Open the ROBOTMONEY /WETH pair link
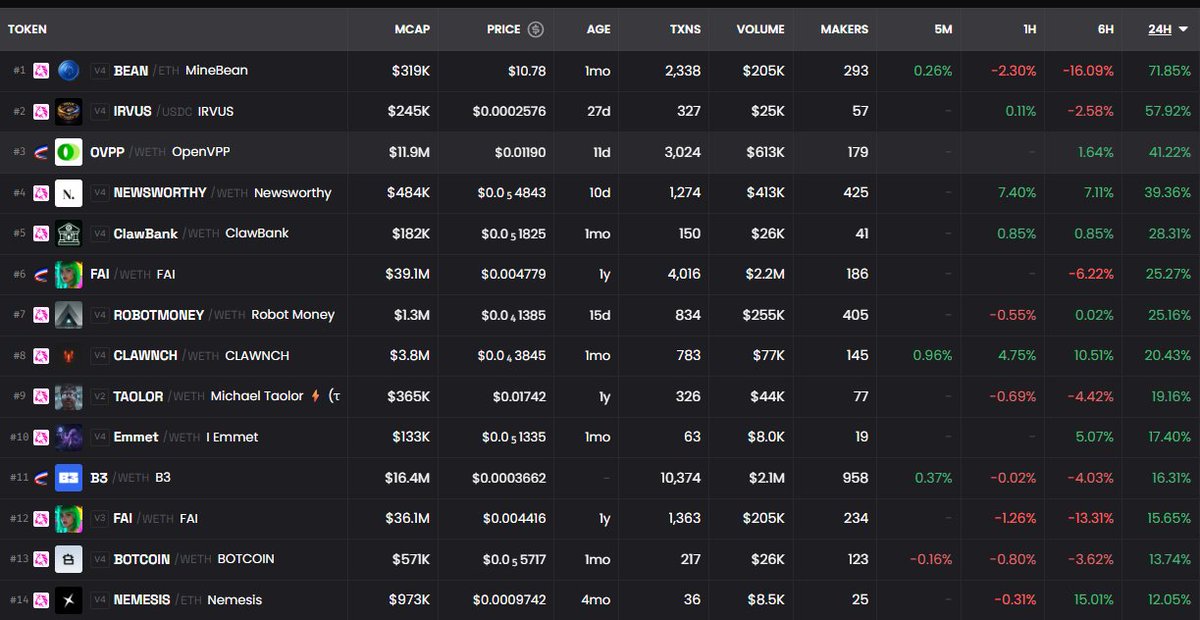1200x620 pixels. click(179, 315)
